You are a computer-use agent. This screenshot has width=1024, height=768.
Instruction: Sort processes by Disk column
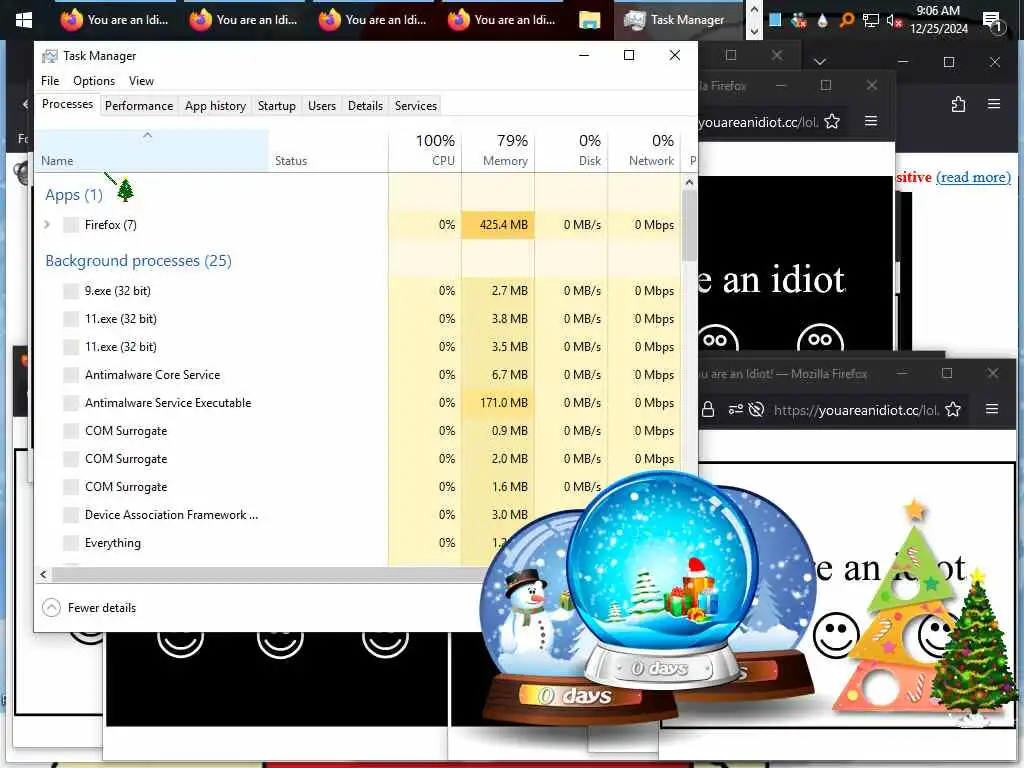pyautogui.click(x=571, y=150)
